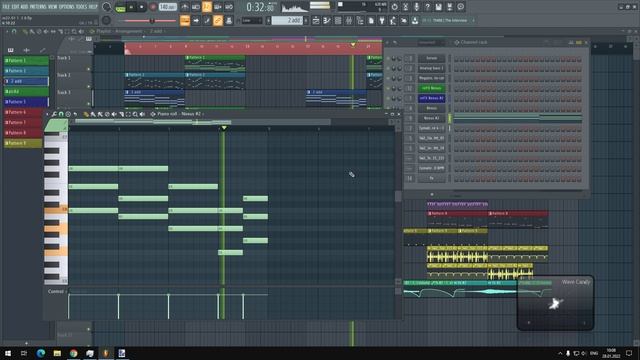
Task: Click the view browser icon
Action: [360, 20]
